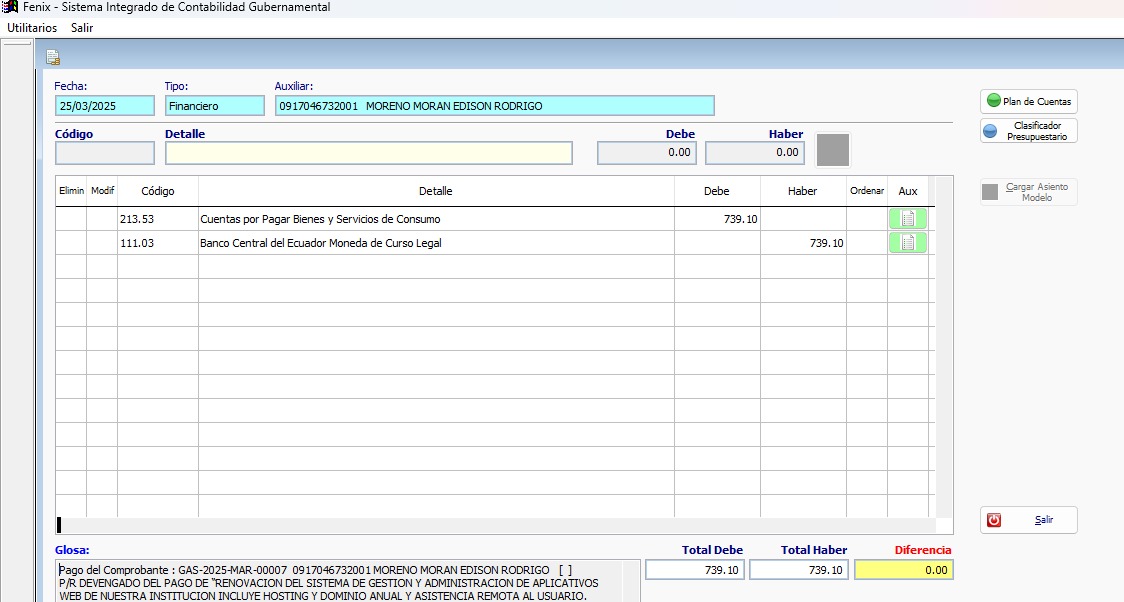Select the Tipo field showing Financiero
This screenshot has height=602, width=1124.
point(214,106)
